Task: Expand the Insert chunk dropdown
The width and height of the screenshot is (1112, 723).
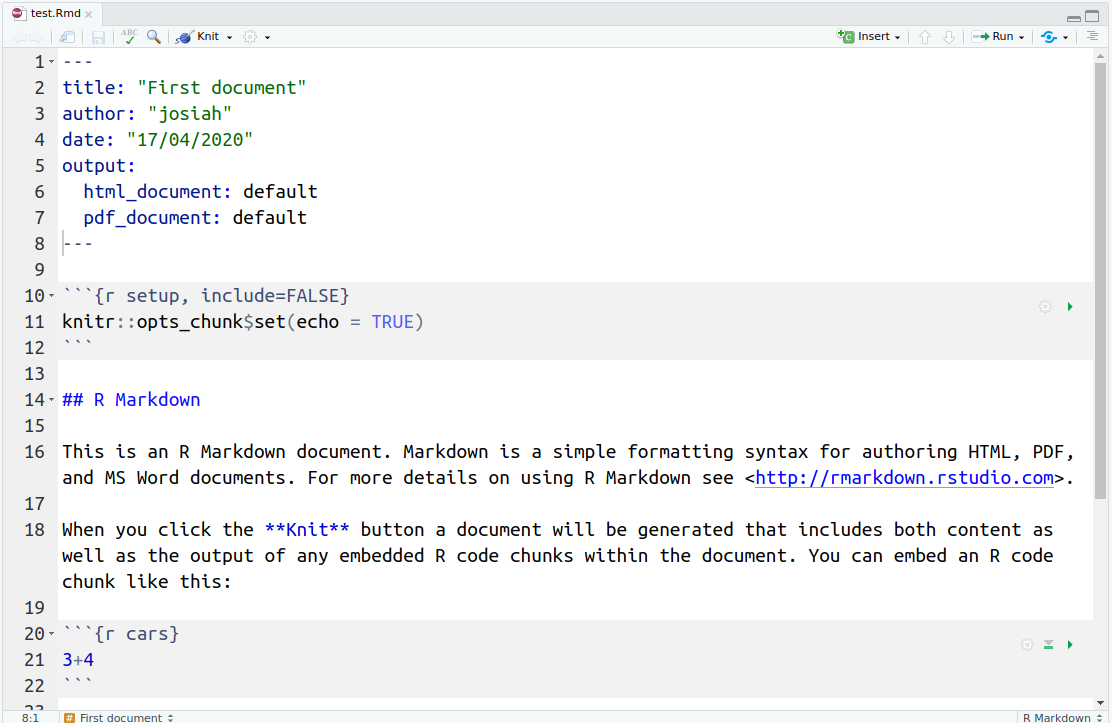Action: pyautogui.click(x=897, y=37)
